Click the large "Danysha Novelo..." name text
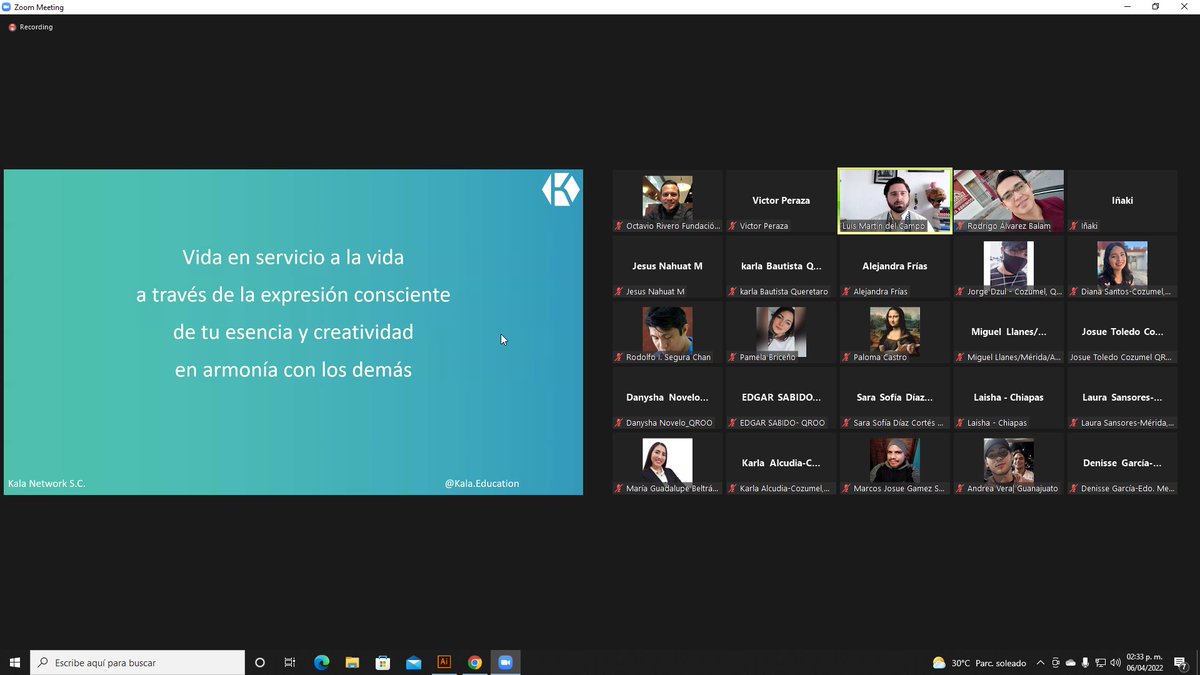Viewport: 1200px width, 675px height. (x=667, y=397)
